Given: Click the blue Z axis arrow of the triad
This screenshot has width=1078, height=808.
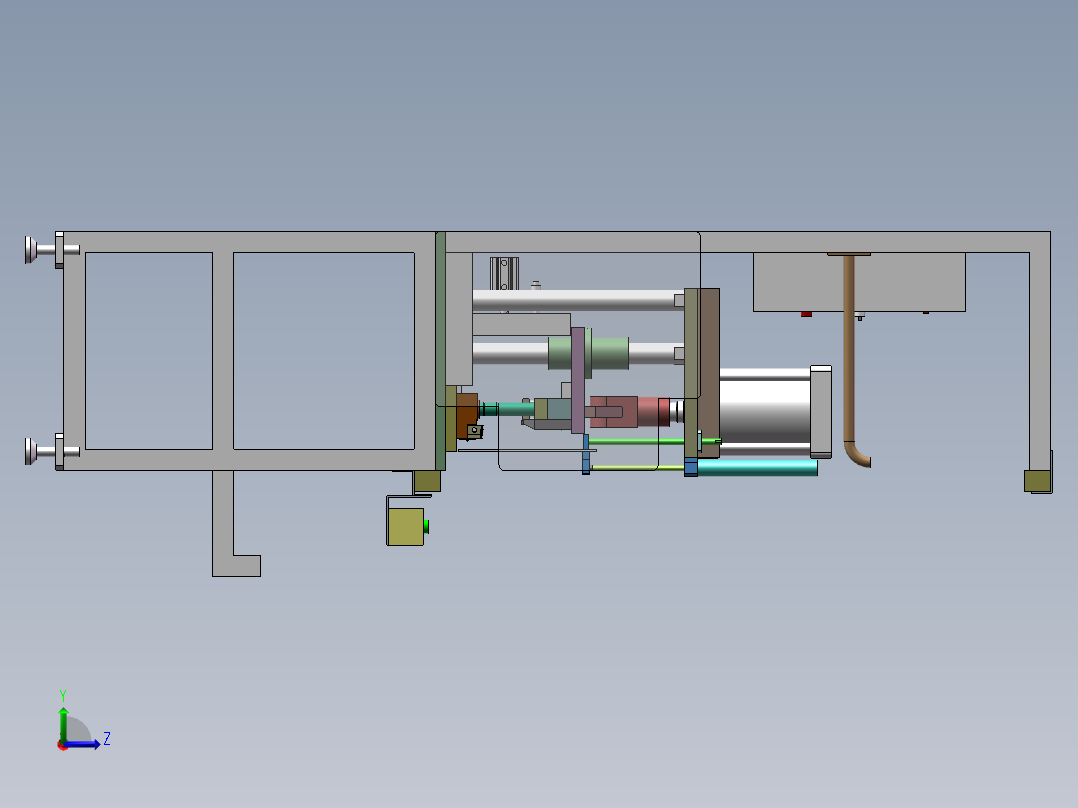Looking at the screenshot, I should tap(82, 744).
